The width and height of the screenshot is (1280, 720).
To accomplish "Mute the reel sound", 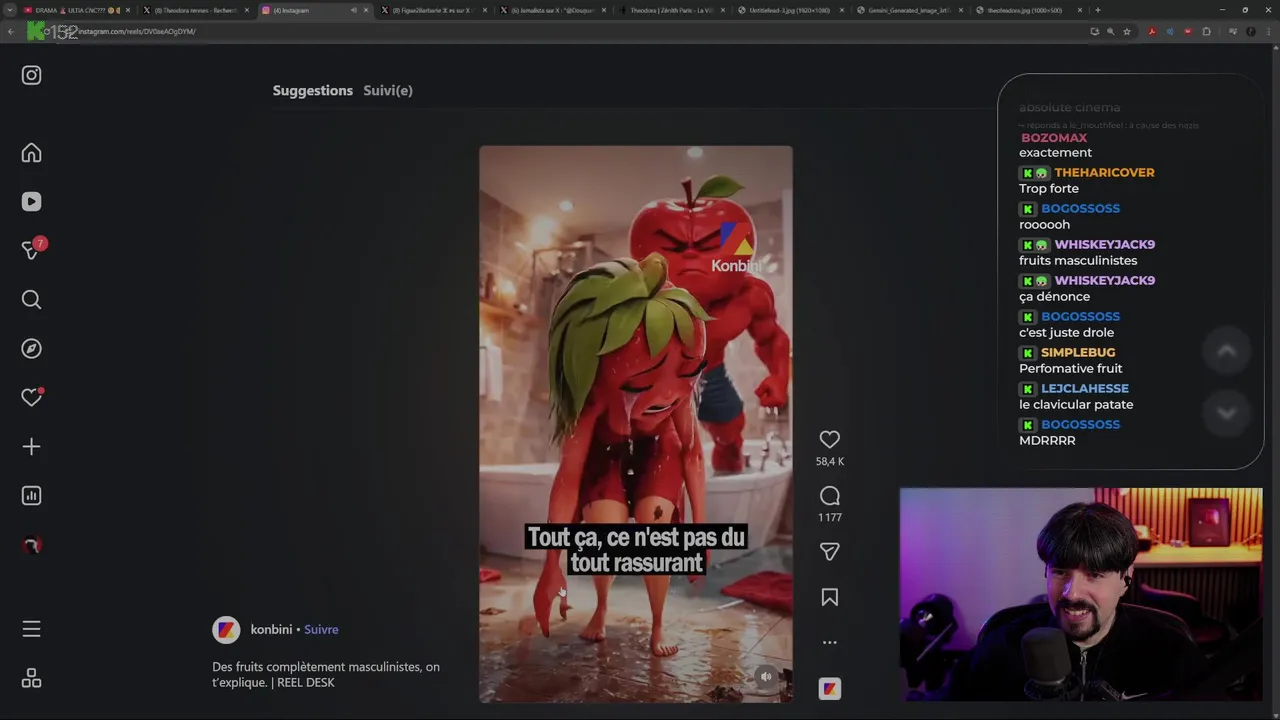I will pyautogui.click(x=766, y=677).
